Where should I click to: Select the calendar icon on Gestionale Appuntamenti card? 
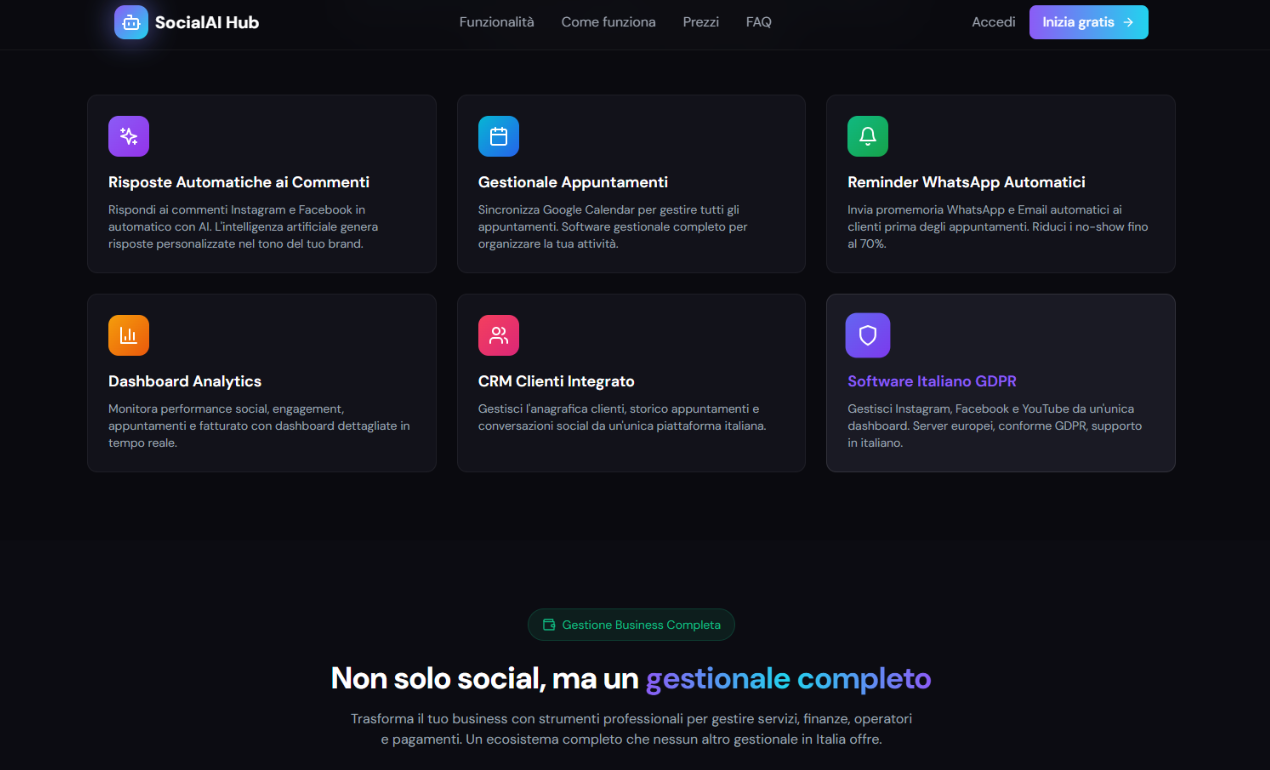[498, 136]
